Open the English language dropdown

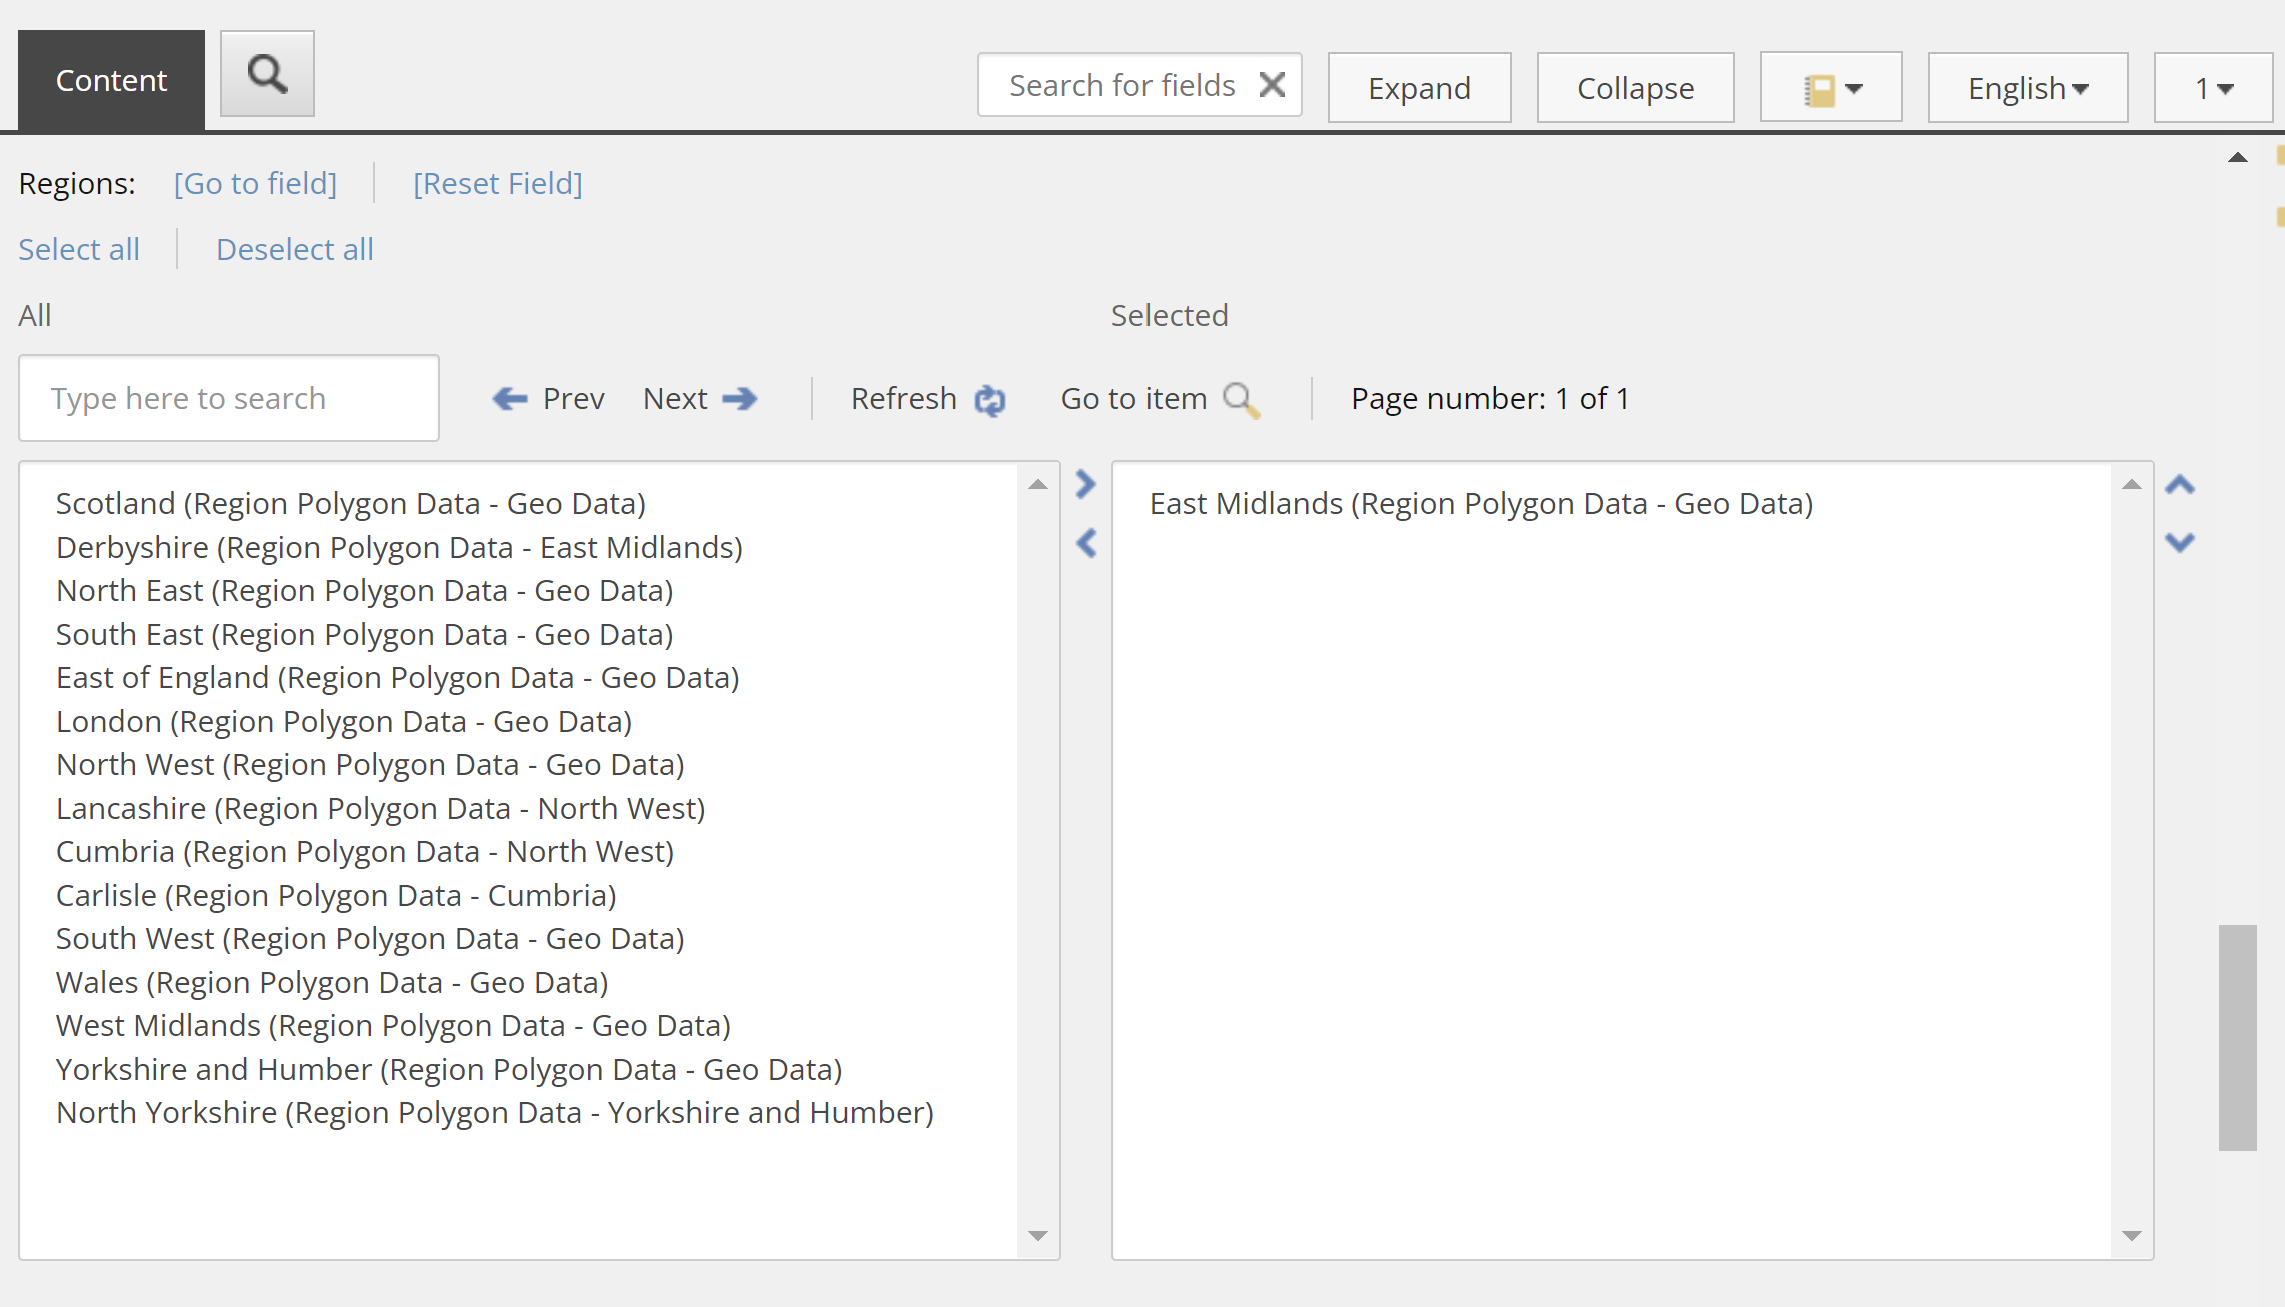coord(2027,88)
